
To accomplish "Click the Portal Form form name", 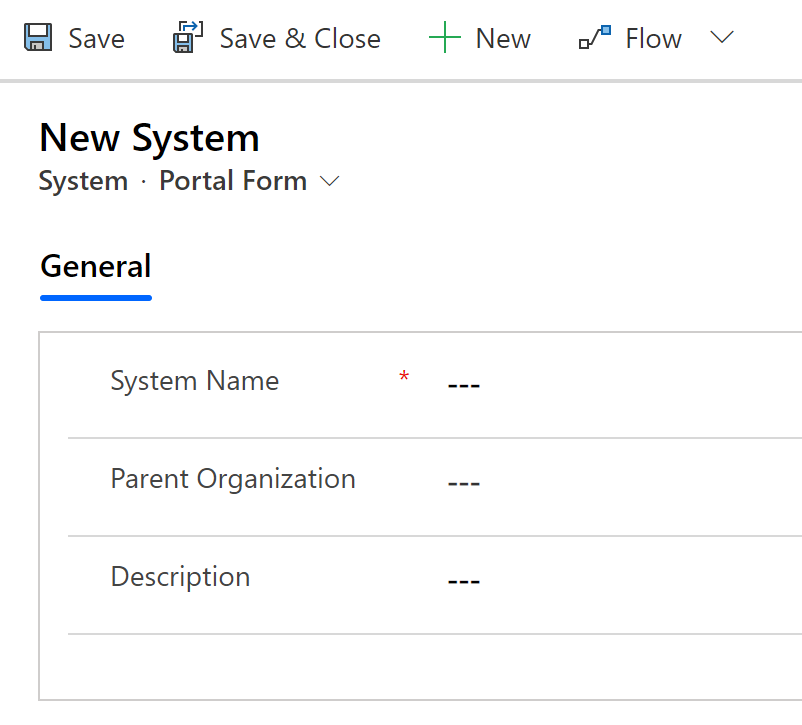I will click(x=233, y=181).
